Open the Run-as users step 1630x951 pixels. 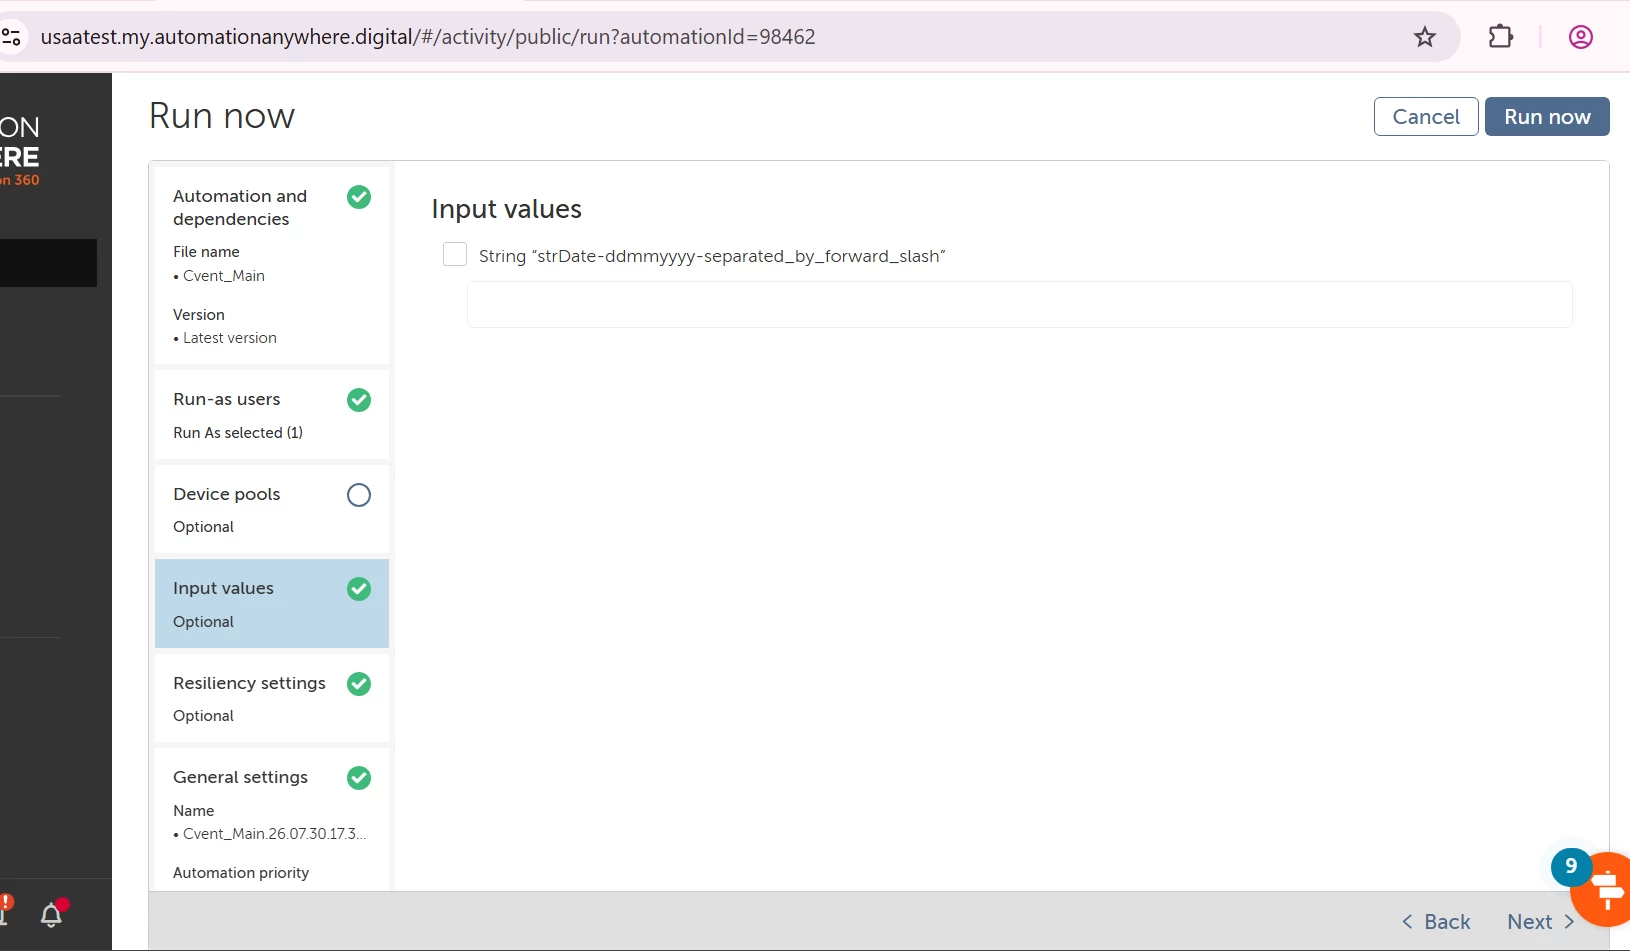click(272, 415)
